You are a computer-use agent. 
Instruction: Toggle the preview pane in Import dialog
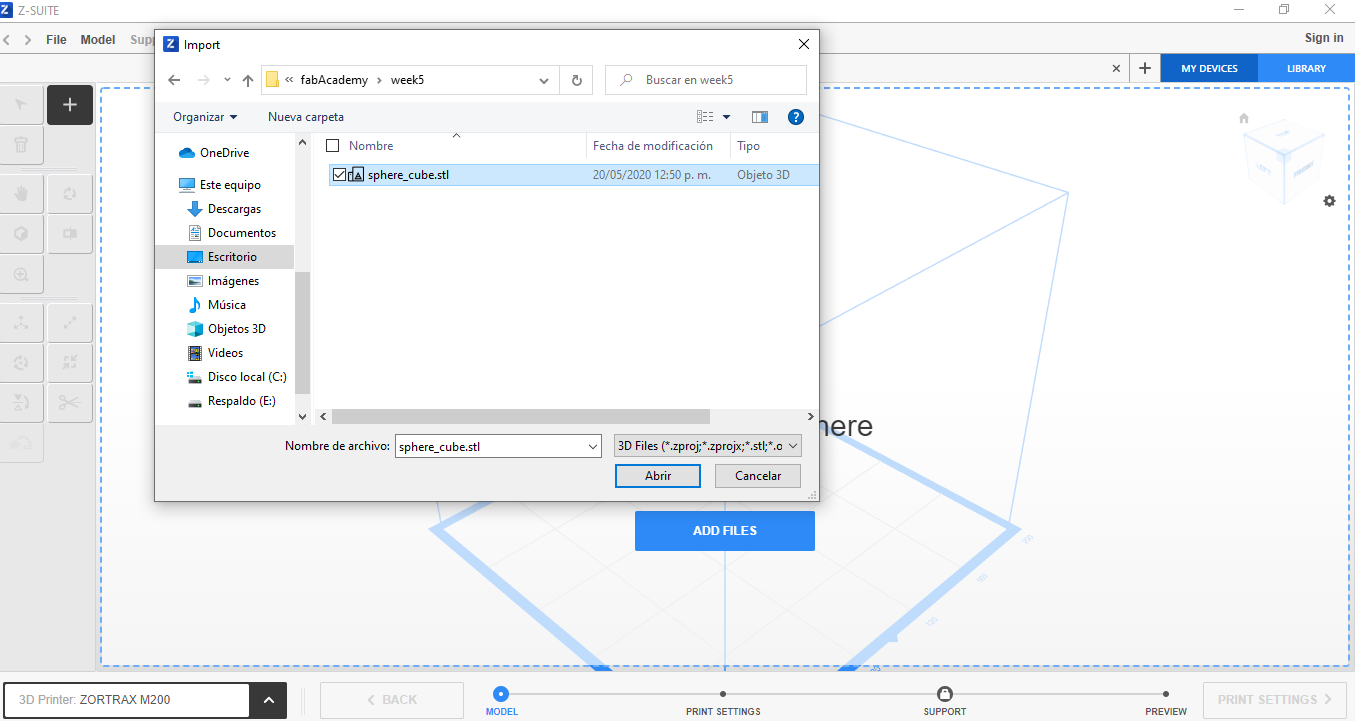pyautogui.click(x=760, y=117)
